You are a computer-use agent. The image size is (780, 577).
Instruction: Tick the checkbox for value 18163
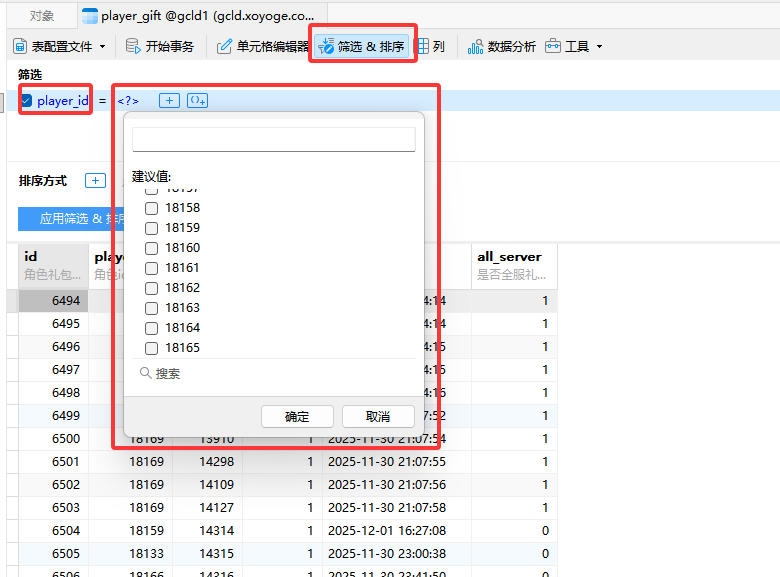(x=152, y=308)
